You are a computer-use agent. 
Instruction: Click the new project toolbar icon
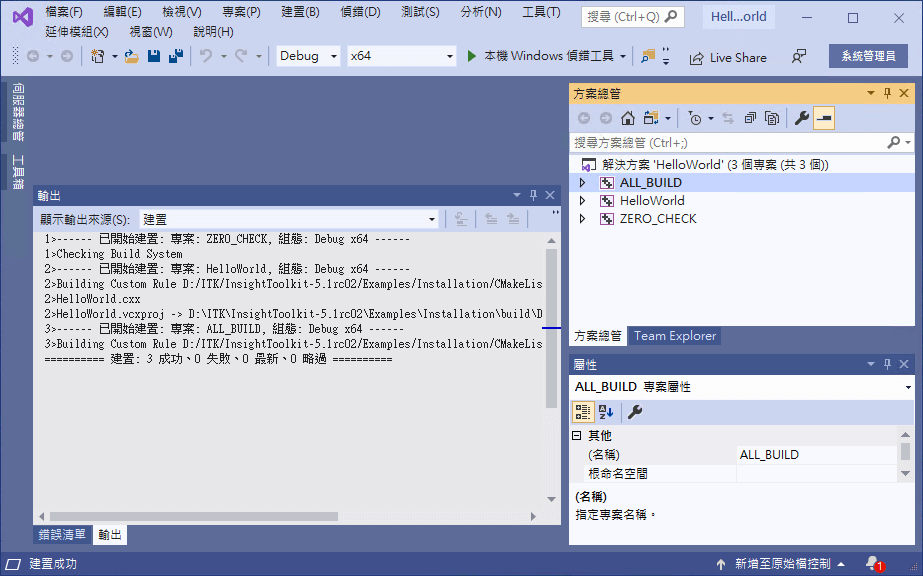pyautogui.click(x=98, y=56)
